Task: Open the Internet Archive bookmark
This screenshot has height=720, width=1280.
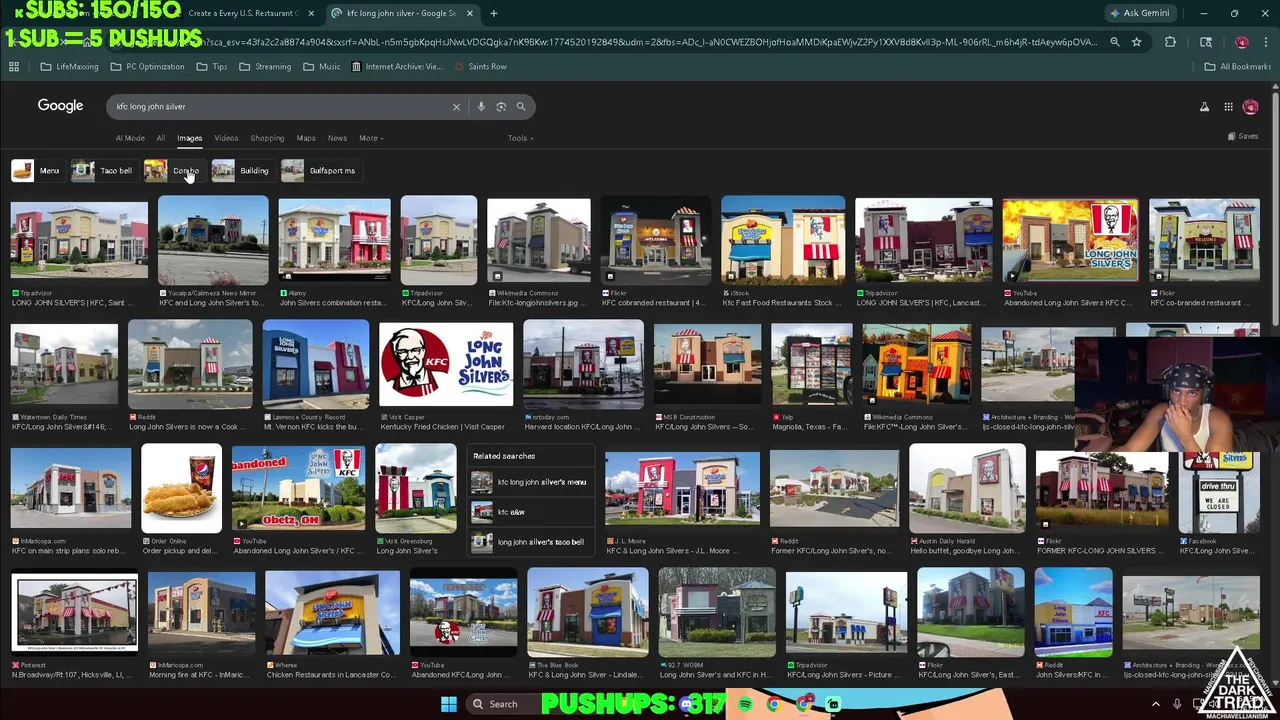Action: (396, 67)
